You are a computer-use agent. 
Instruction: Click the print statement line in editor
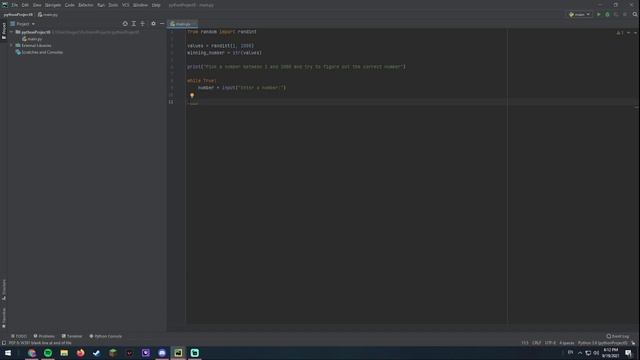click(x=296, y=67)
